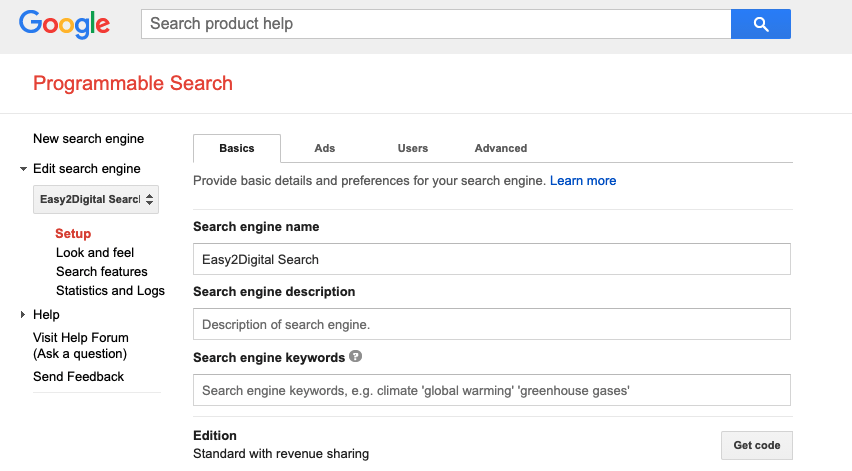Open the Easy2Digital Search engine dropdown

96,199
